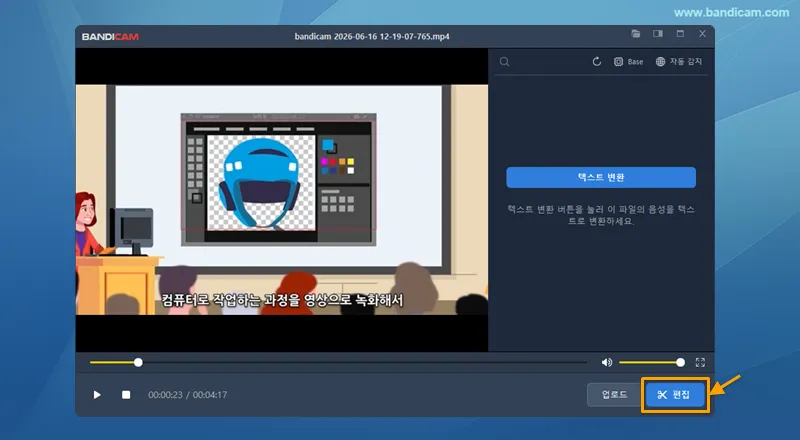Click the video preview frame
800x440 pixels.
click(282, 200)
